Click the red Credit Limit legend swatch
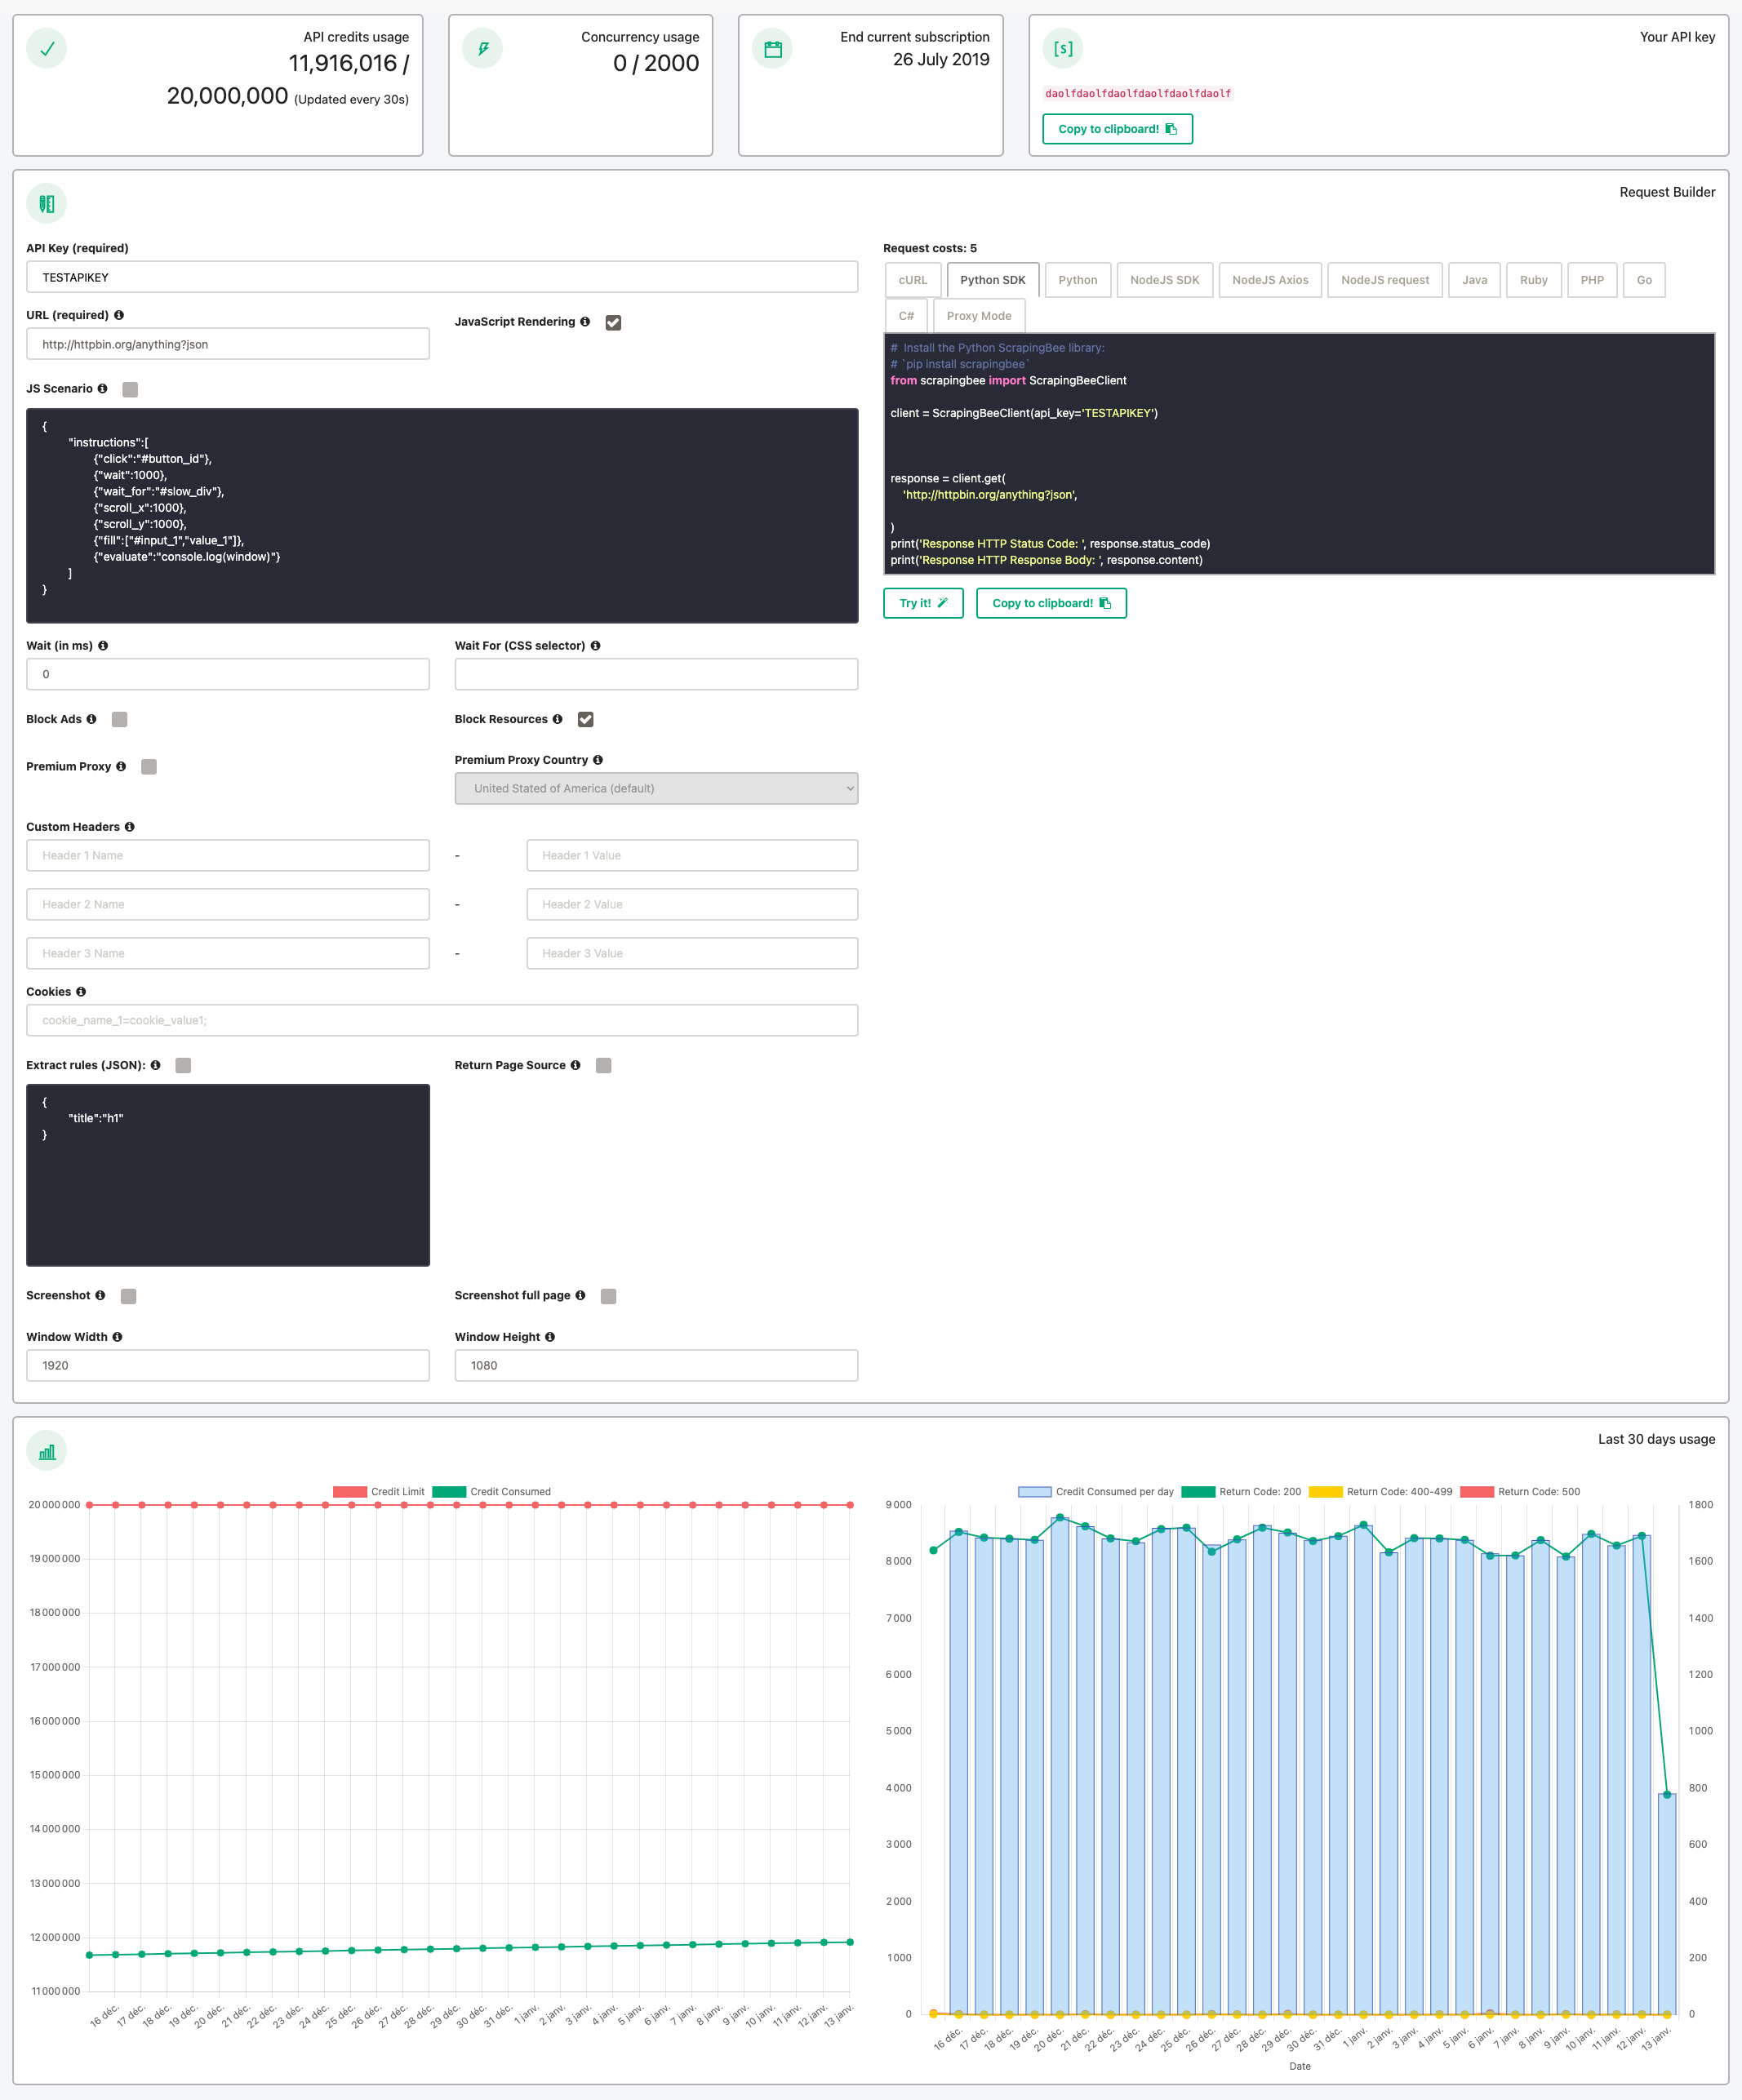 click(349, 1490)
